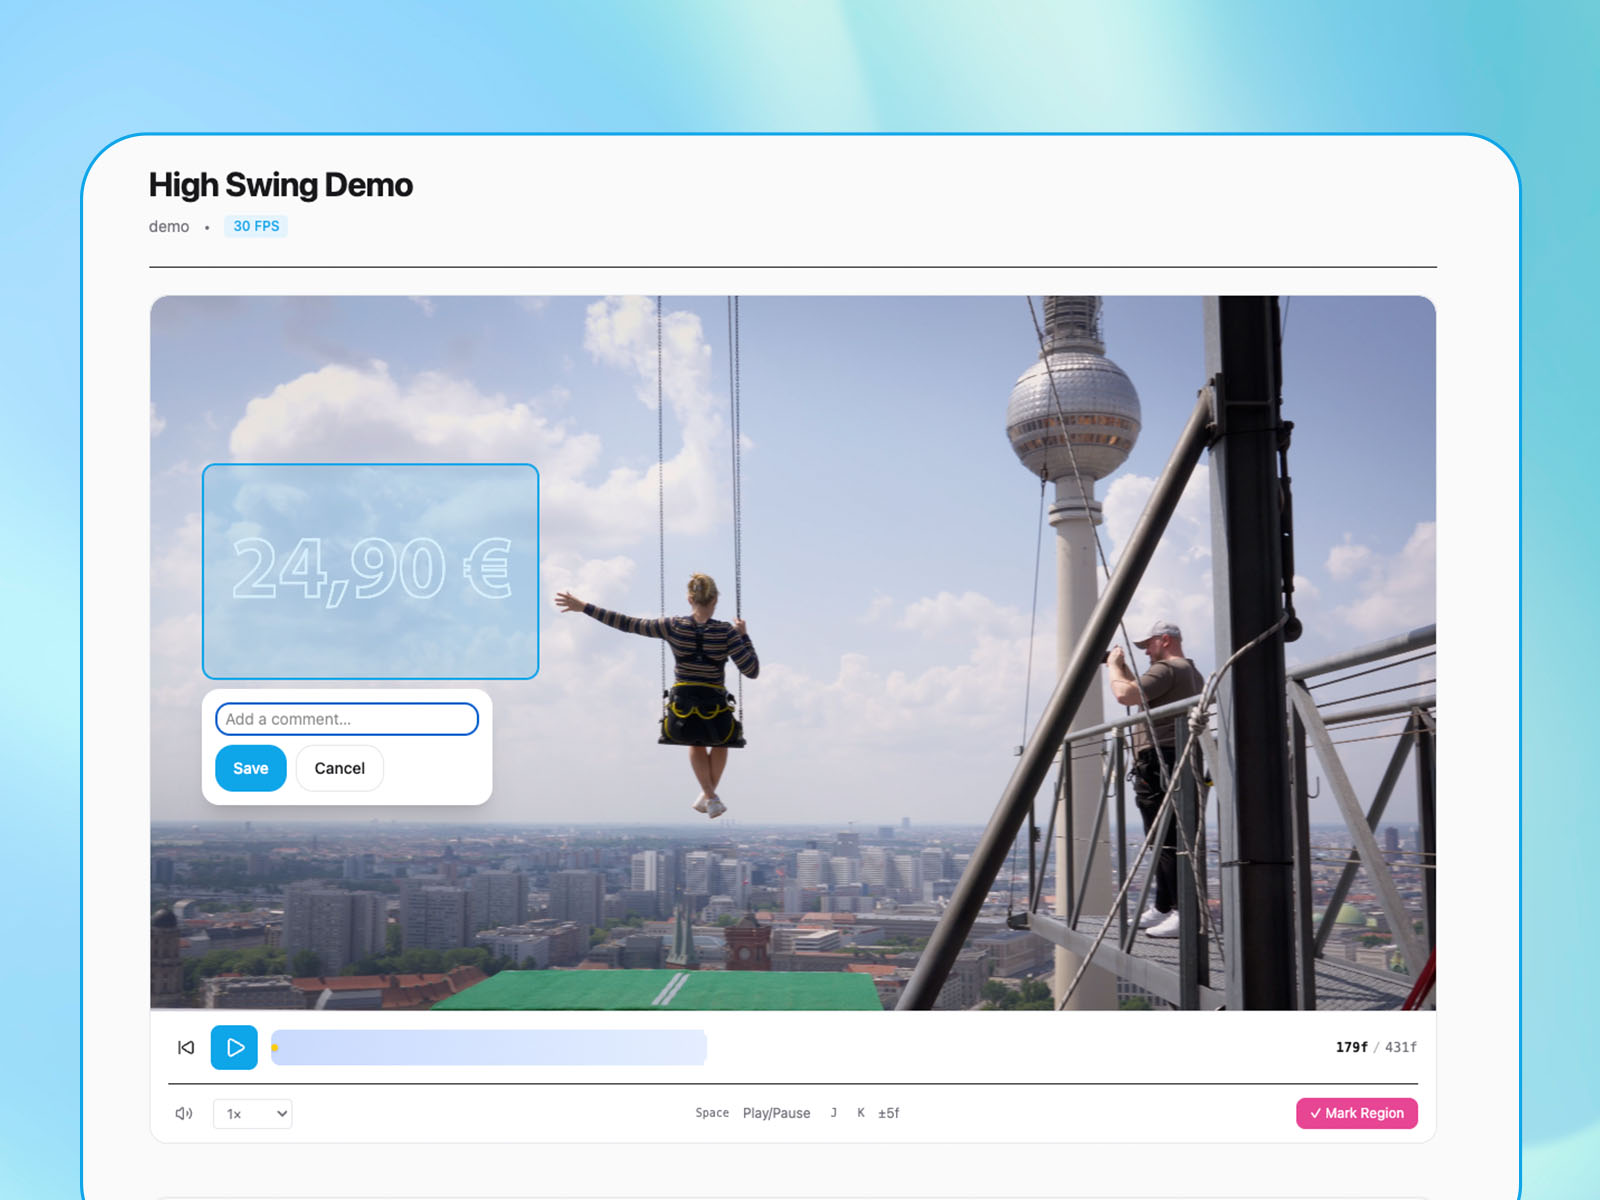Mute audio with the speaker icon

(184, 1113)
